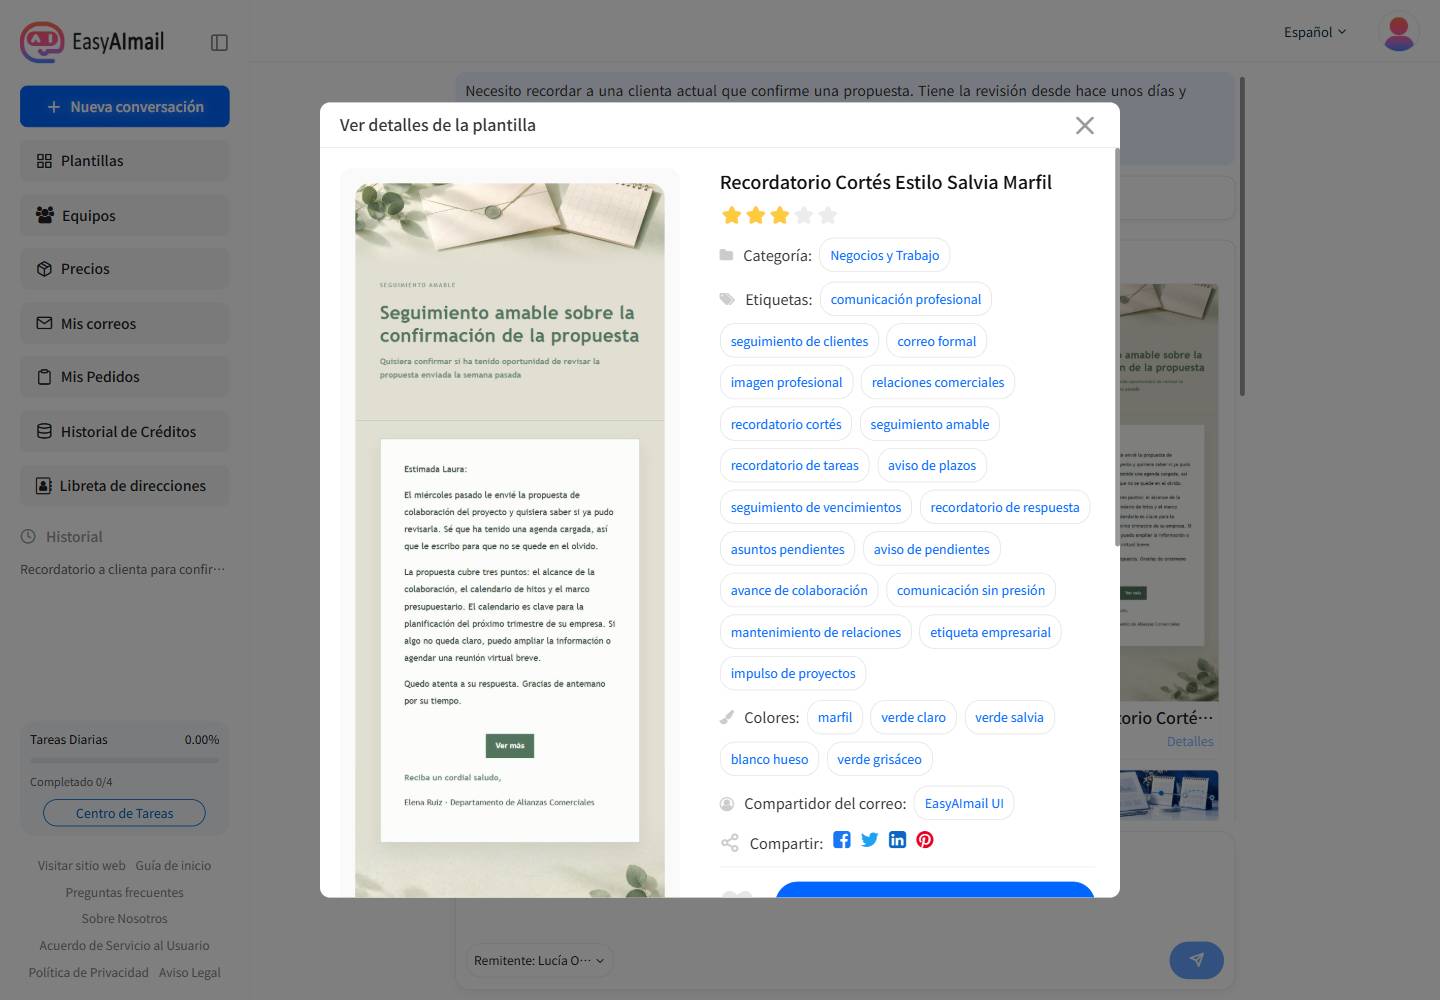Share template on Twitter
1440x1000 pixels.
[870, 840]
